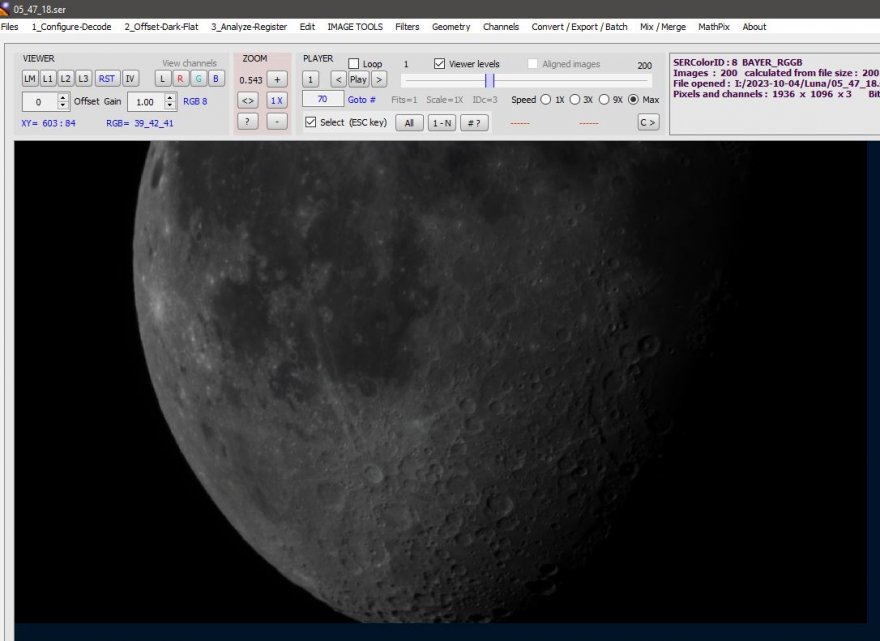The image size is (880, 641).
Task: Increase the Offset value with up arrow
Action: coord(63,98)
